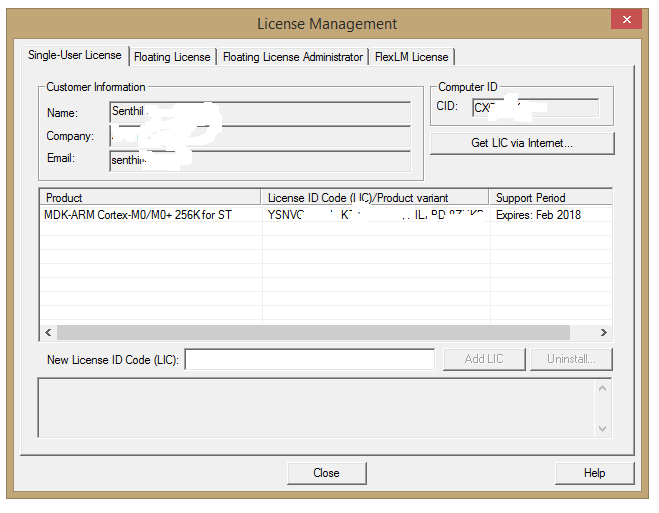Viewport: 659px width, 513px height.
Task: Click the License ID Code column header
Action: [375, 197]
